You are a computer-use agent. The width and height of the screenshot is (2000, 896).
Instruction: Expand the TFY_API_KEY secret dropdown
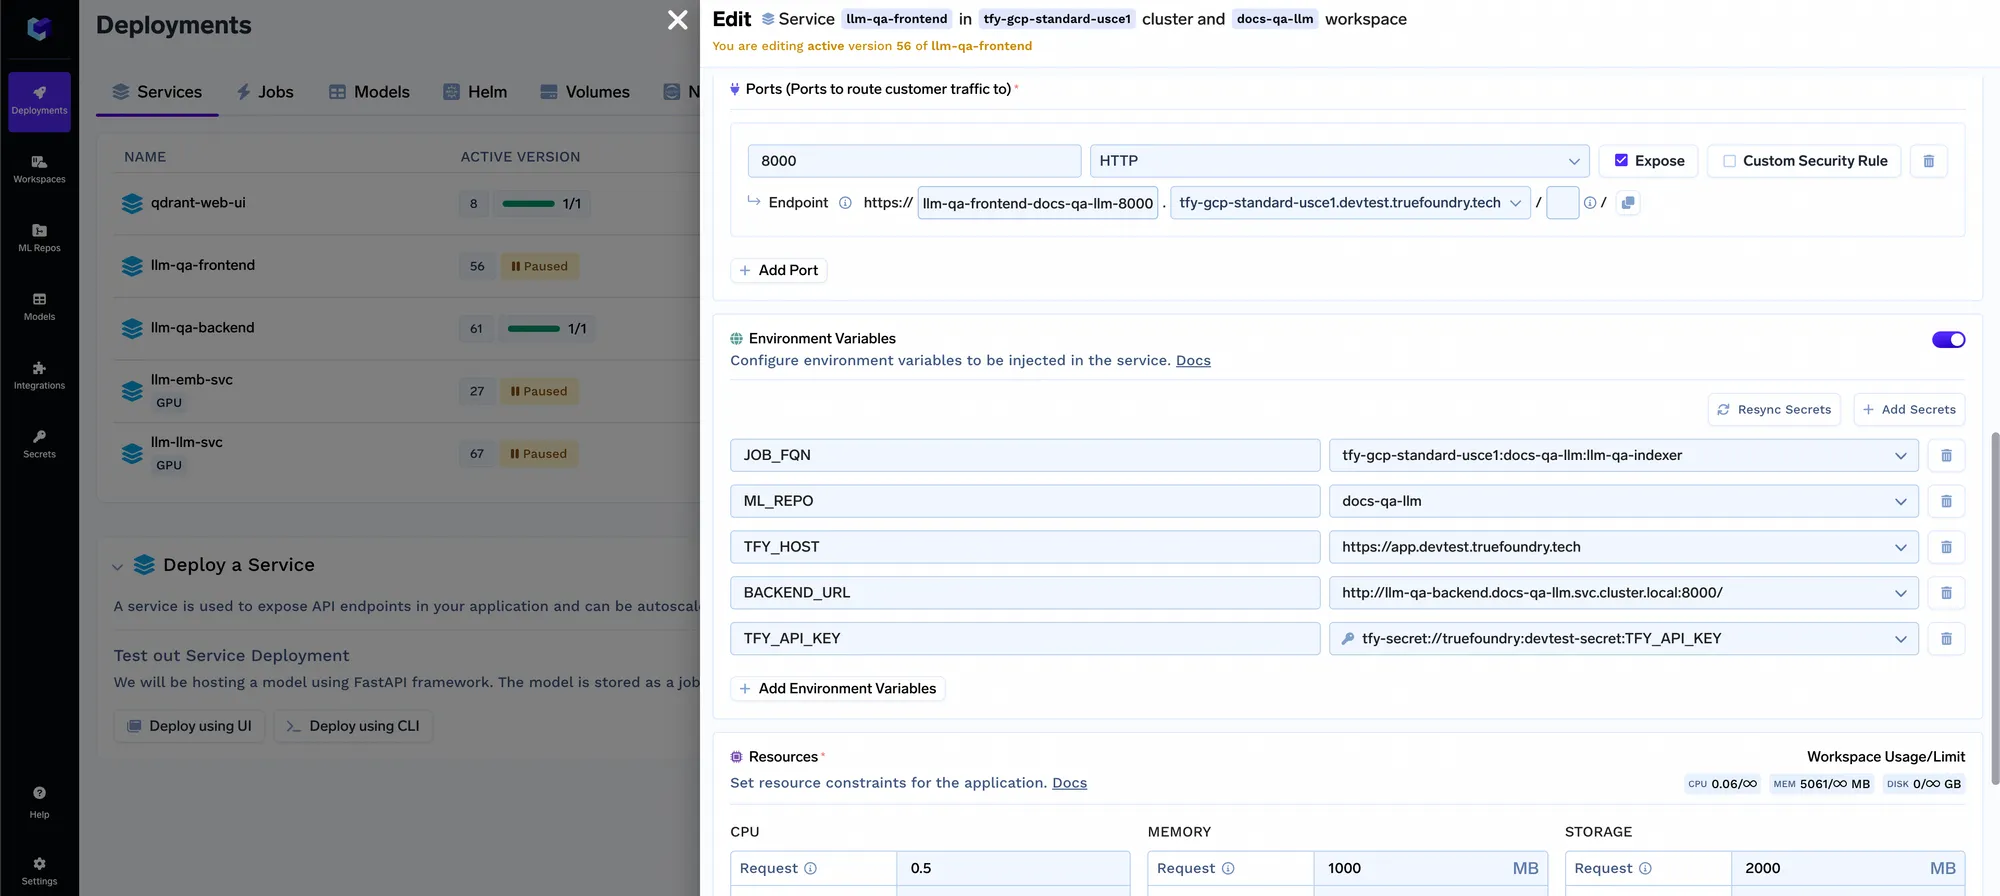point(1900,640)
